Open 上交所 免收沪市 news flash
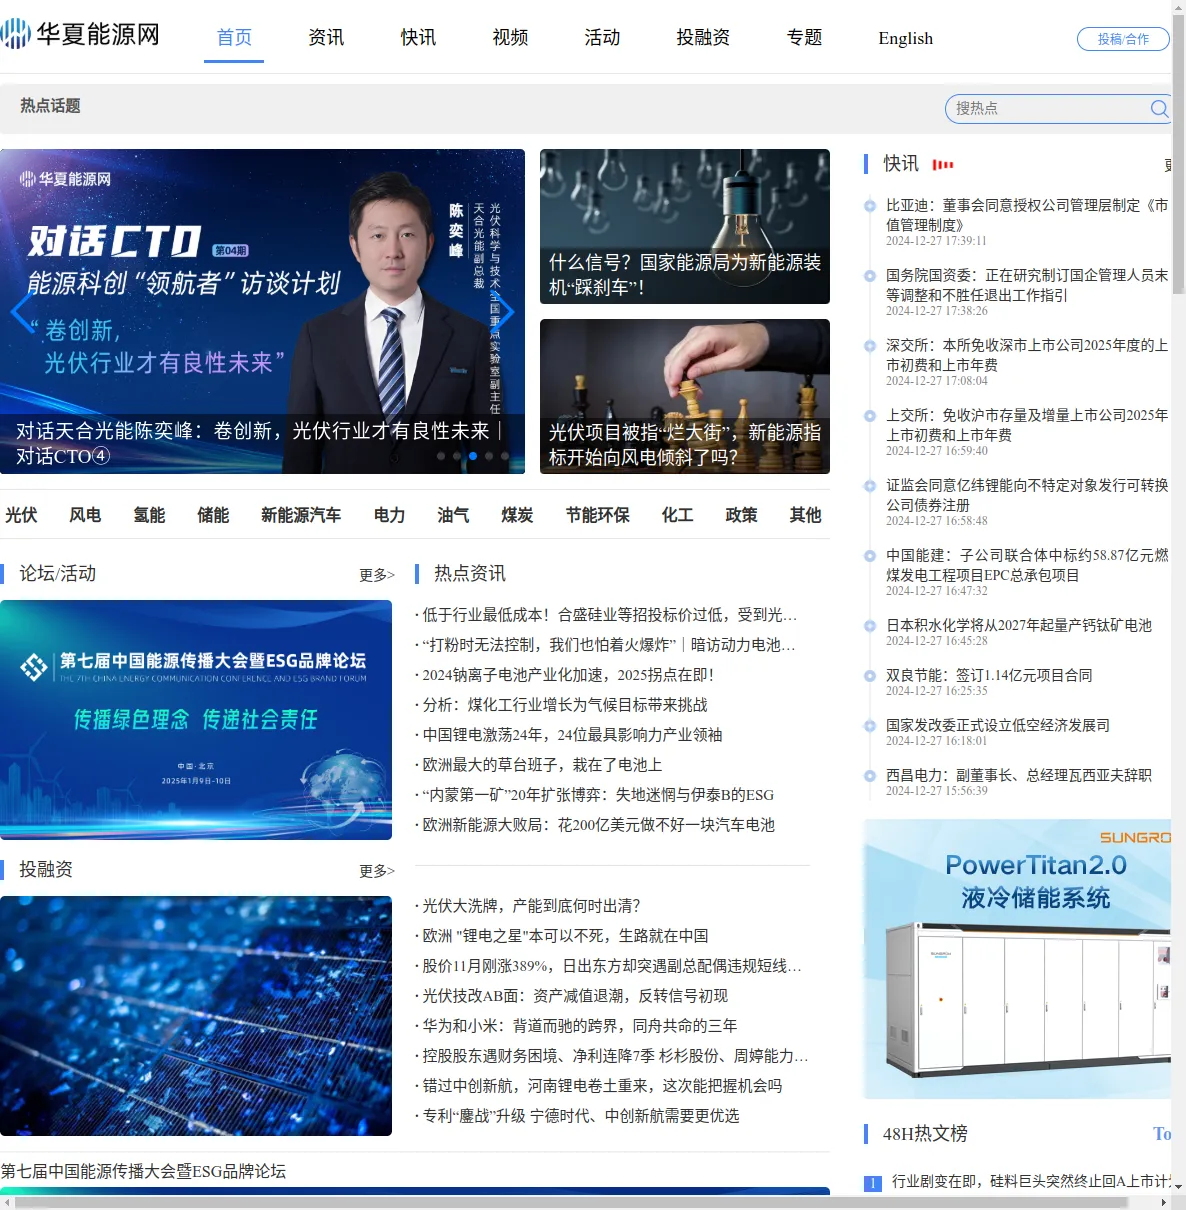This screenshot has height=1210, width=1186. 1027,425
